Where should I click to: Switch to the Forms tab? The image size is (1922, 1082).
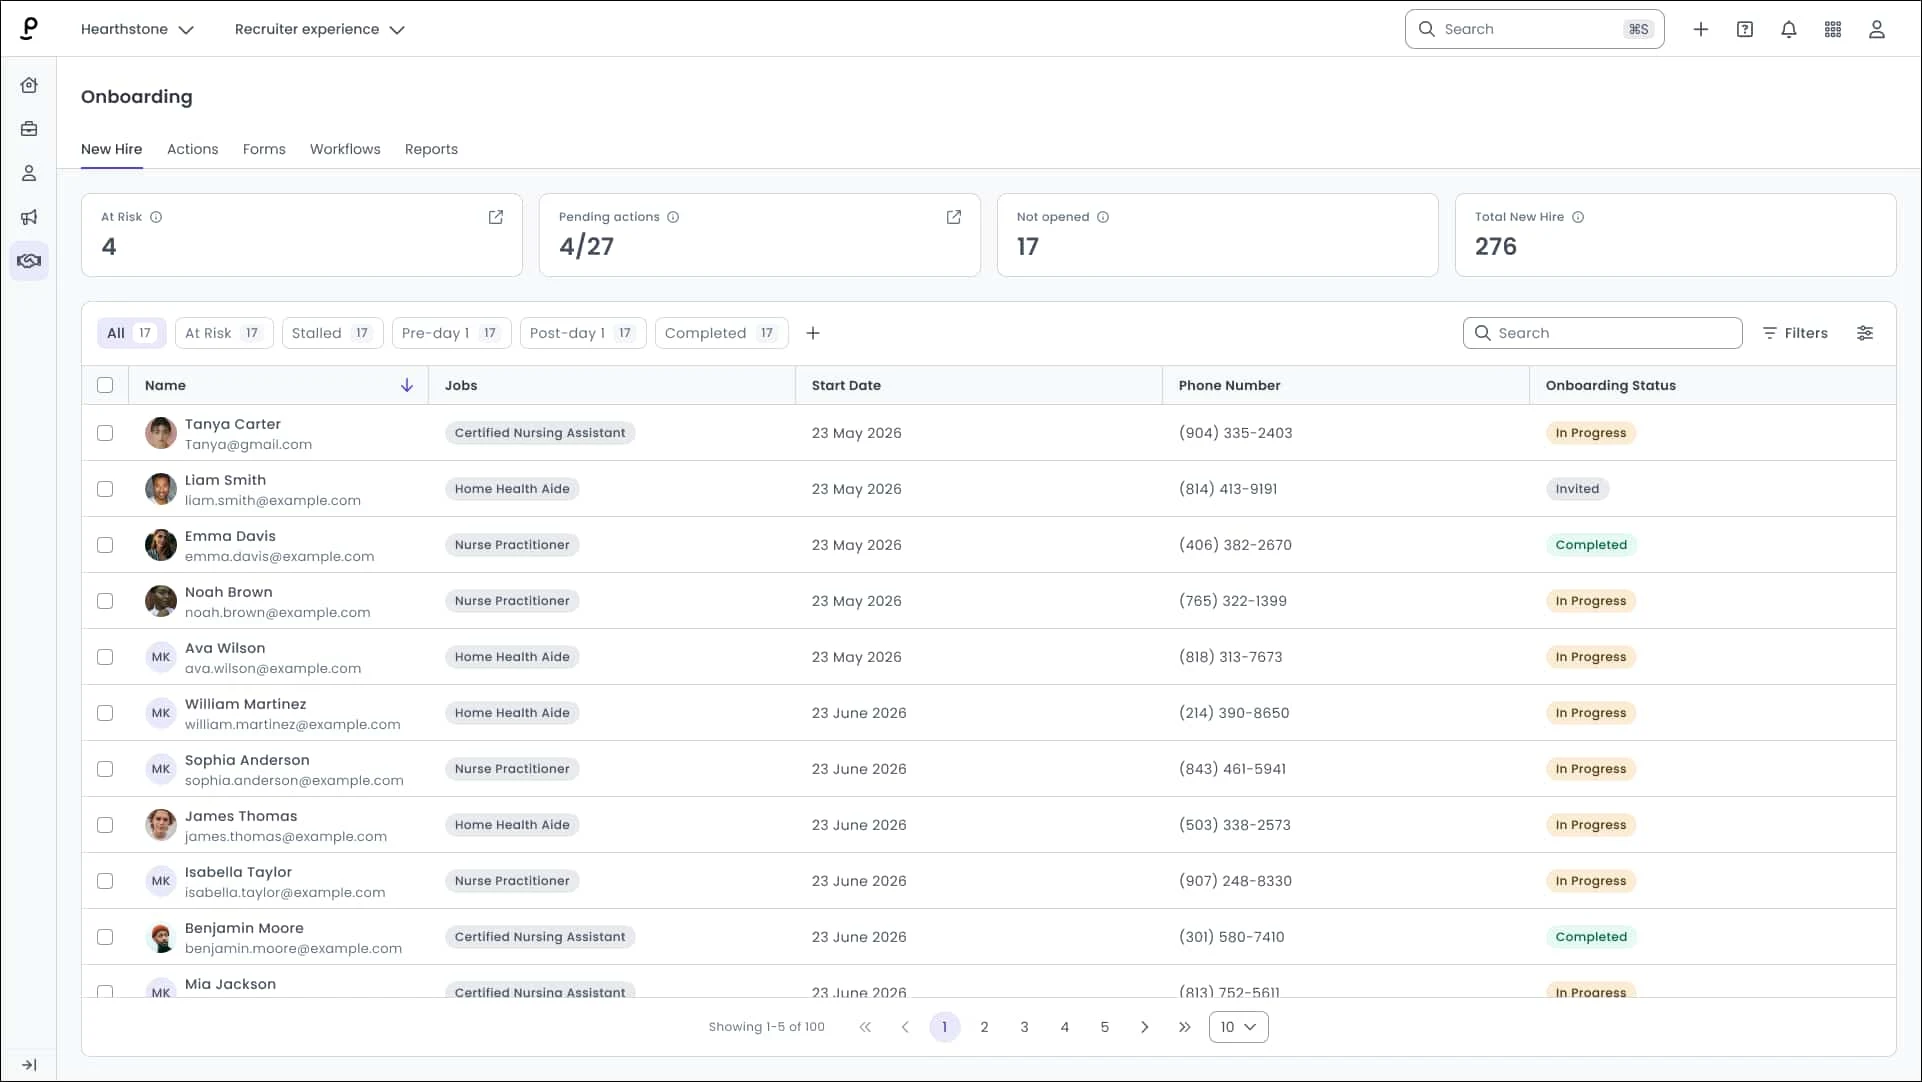tap(264, 149)
